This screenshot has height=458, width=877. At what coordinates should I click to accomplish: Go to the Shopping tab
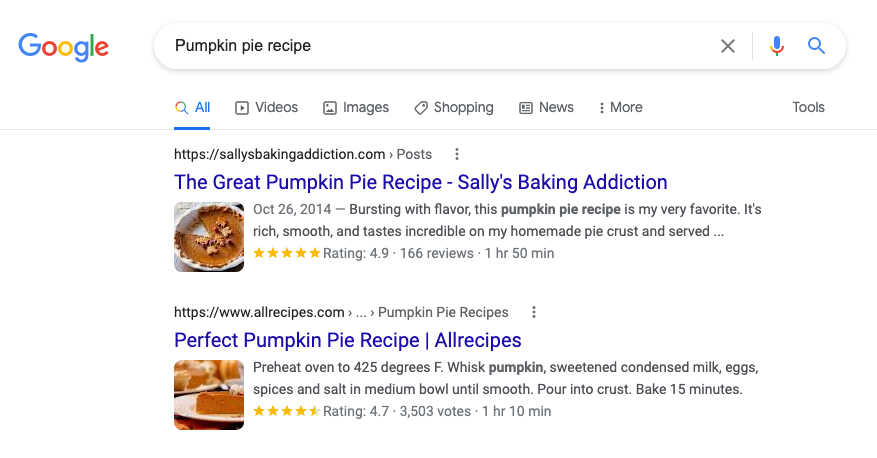click(x=453, y=107)
